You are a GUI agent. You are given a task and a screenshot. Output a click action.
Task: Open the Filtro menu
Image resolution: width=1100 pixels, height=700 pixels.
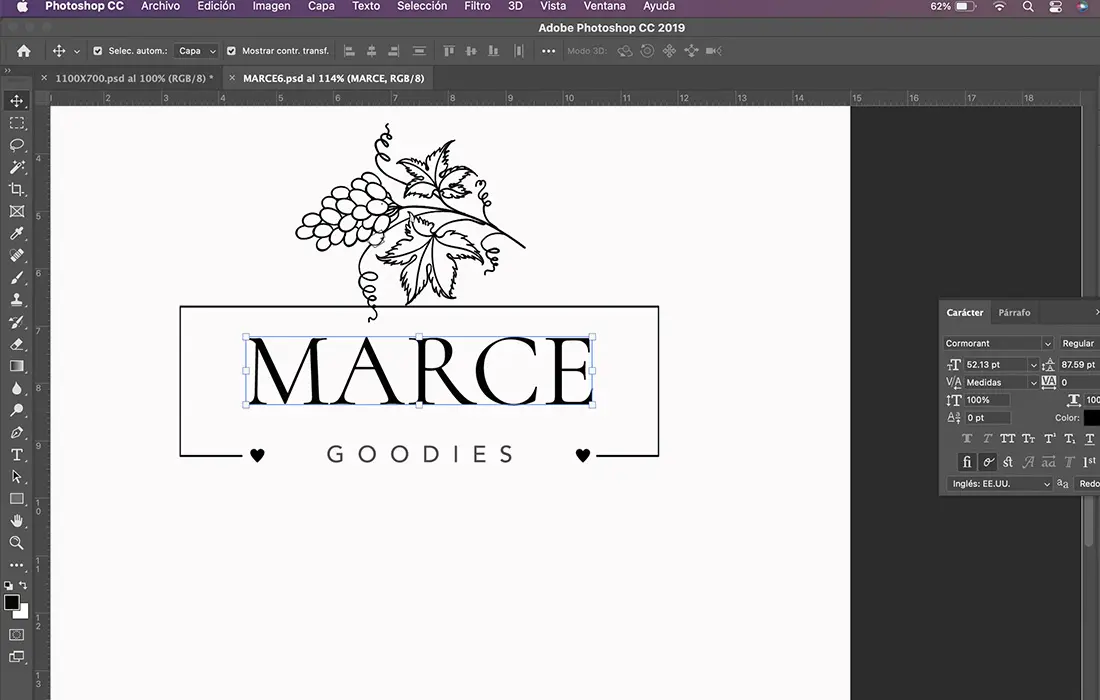pos(477,6)
